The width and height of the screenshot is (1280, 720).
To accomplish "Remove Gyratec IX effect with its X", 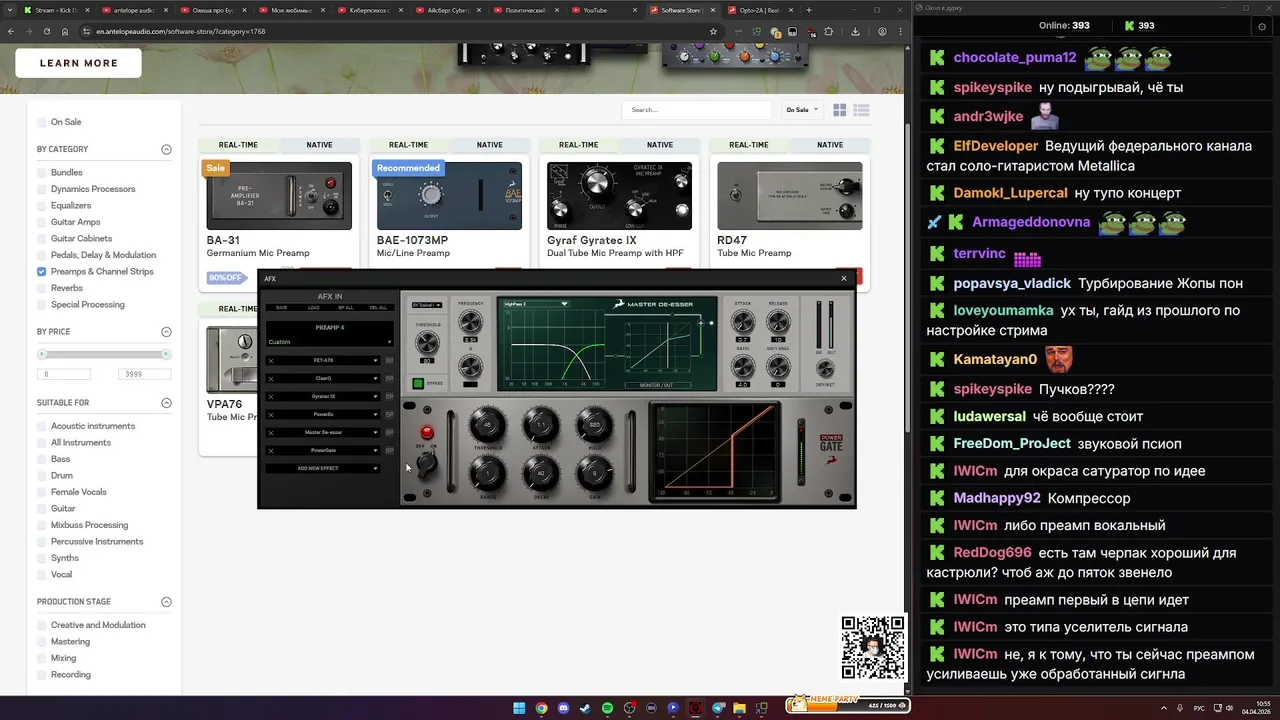I will click(x=271, y=396).
